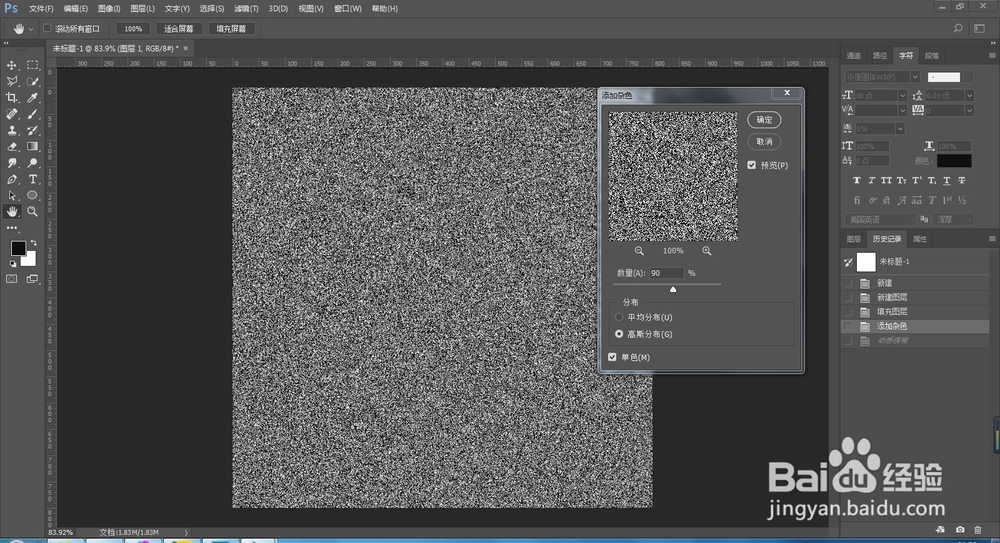
Task: Click the noise amount slider handle
Action: [673, 289]
